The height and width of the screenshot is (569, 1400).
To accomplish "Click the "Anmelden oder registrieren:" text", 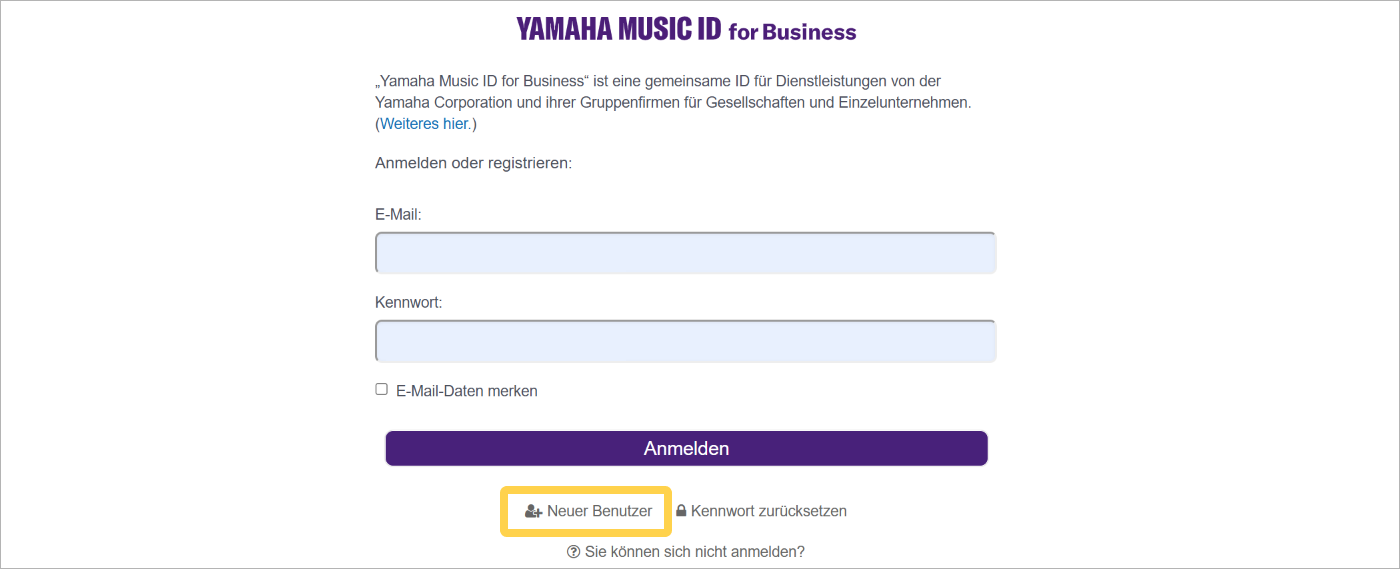I will coord(473,163).
